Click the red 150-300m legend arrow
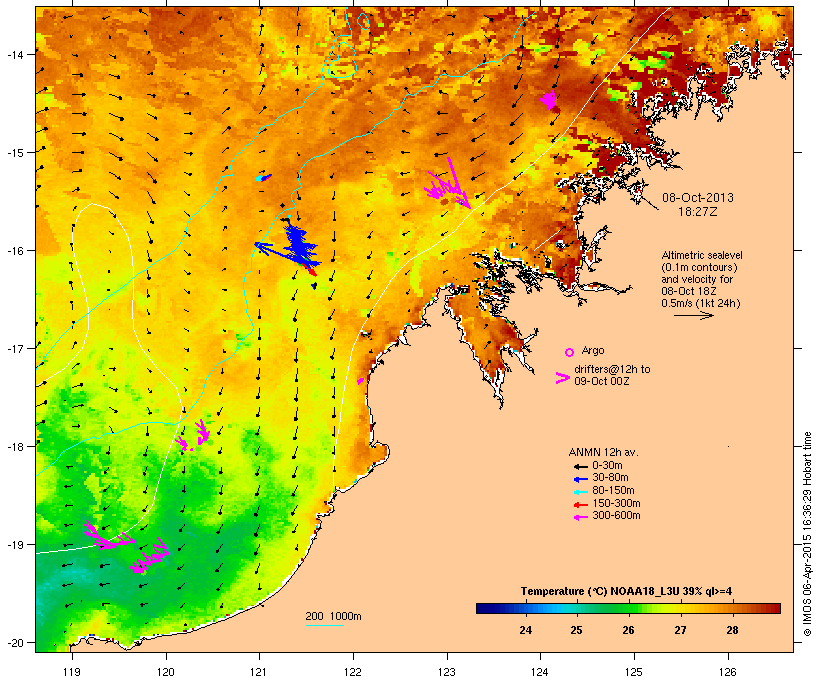Viewport: 820px width, 680px height. 580,504
